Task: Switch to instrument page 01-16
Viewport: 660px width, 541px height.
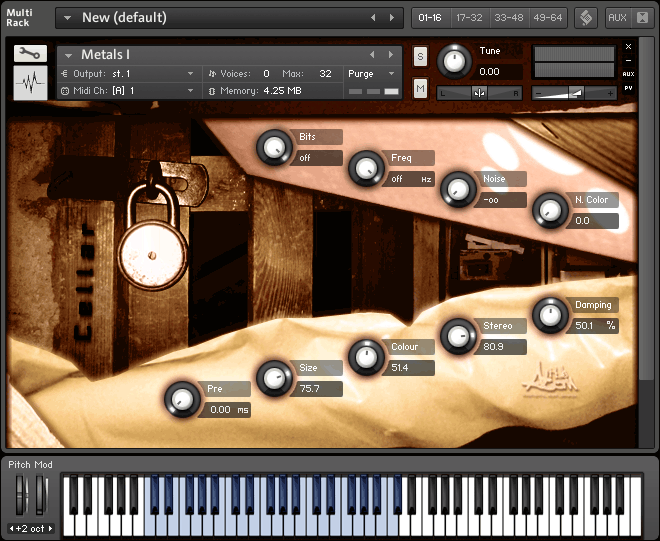Action: click(x=430, y=18)
